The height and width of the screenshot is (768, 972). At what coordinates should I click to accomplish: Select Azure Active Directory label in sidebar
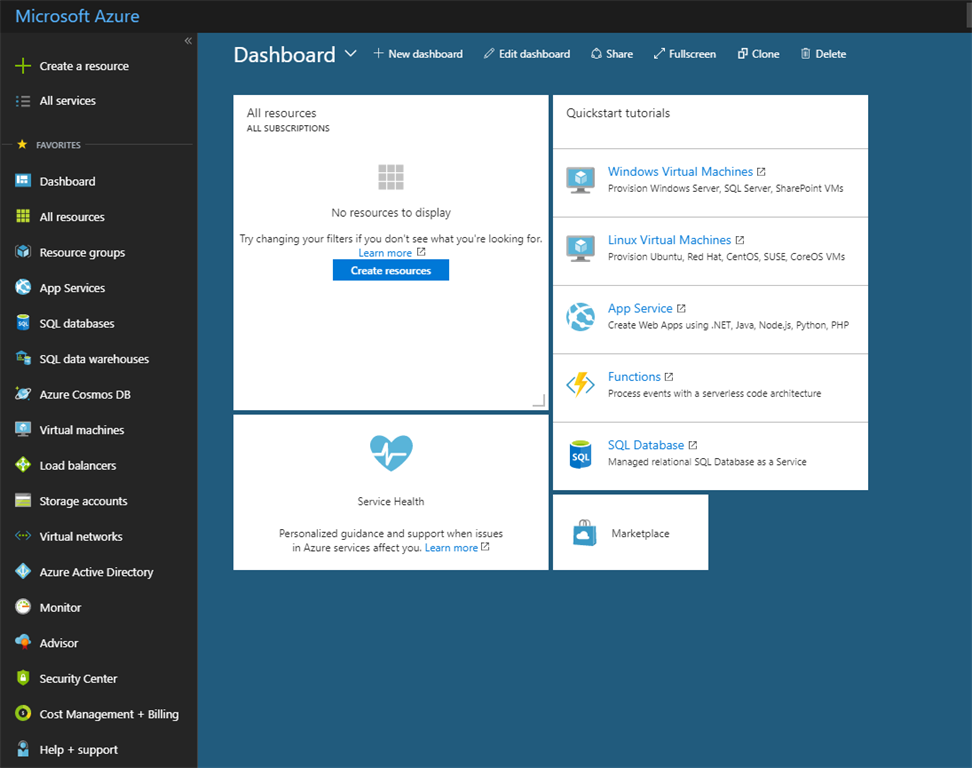[96, 572]
